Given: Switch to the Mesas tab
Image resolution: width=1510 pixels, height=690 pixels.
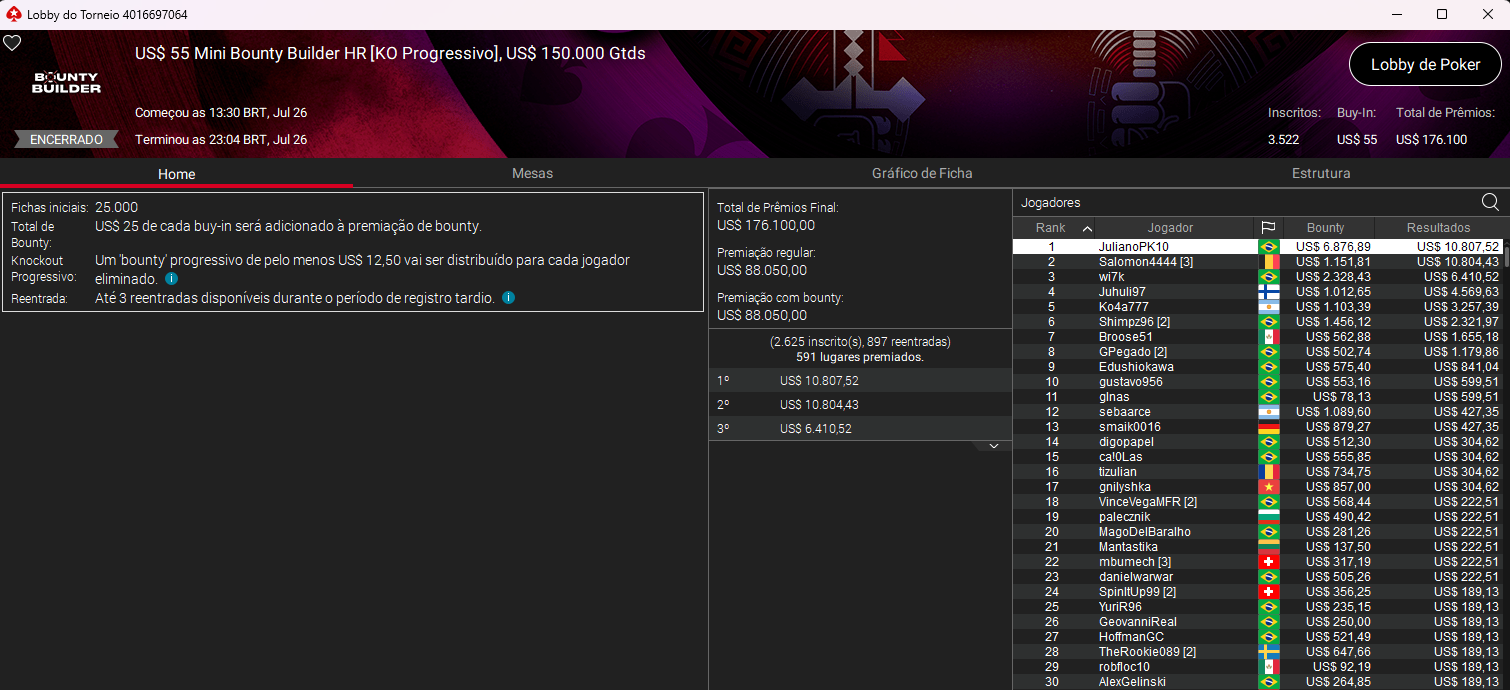Looking at the screenshot, I should pos(532,173).
